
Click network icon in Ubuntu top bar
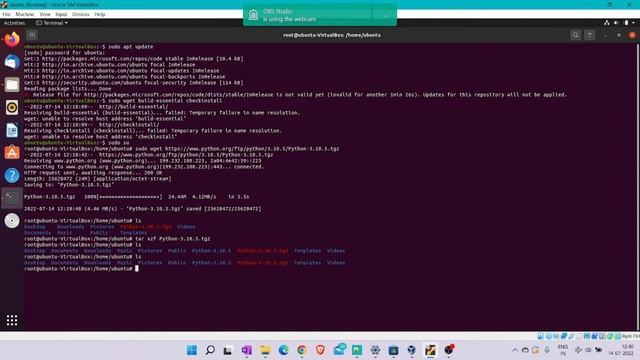pyautogui.click(x=607, y=23)
